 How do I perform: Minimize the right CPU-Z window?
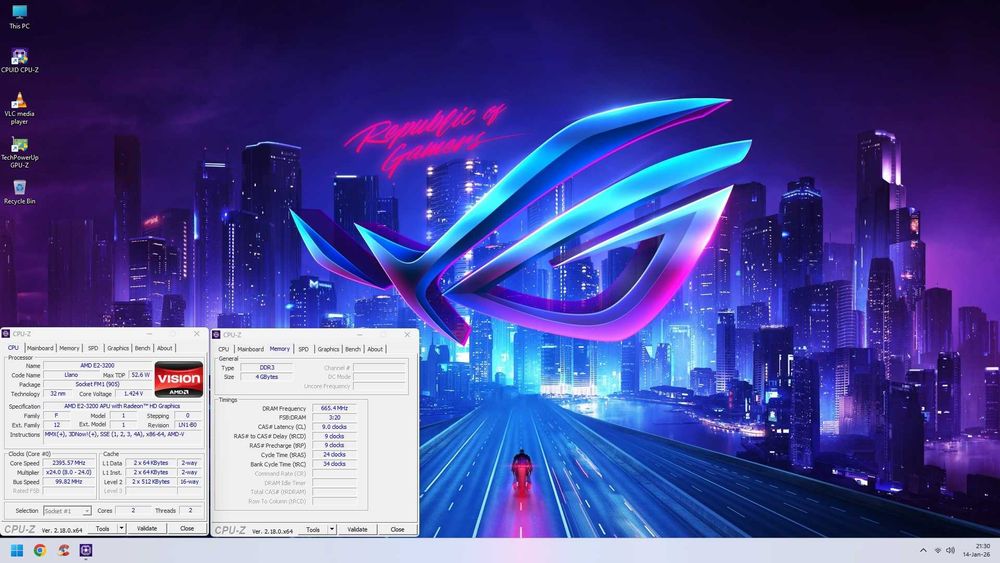coord(360,335)
